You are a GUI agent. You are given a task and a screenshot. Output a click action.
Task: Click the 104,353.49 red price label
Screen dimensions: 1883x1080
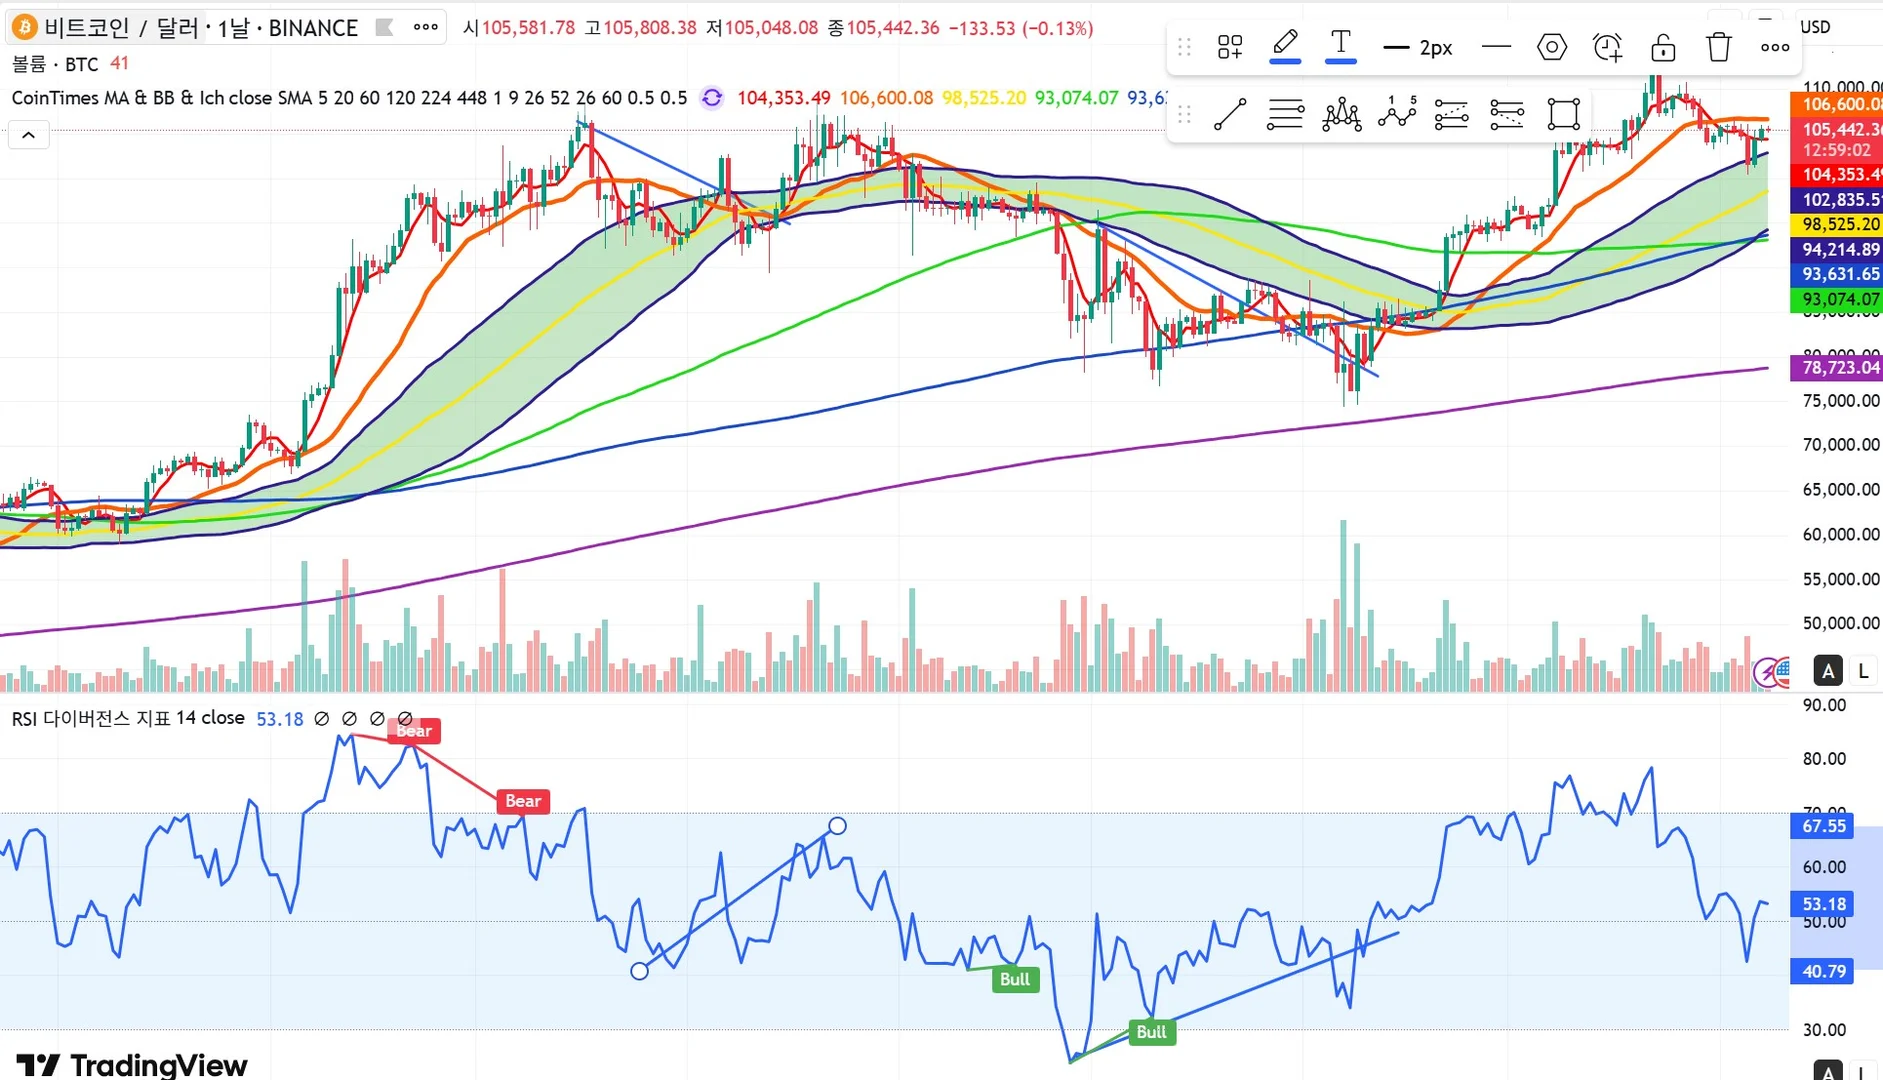coord(1837,175)
